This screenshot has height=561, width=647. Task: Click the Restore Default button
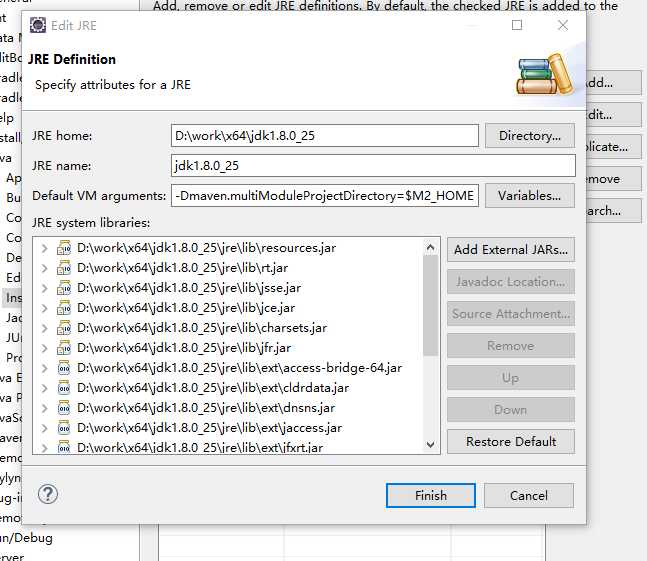pyautogui.click(x=511, y=442)
